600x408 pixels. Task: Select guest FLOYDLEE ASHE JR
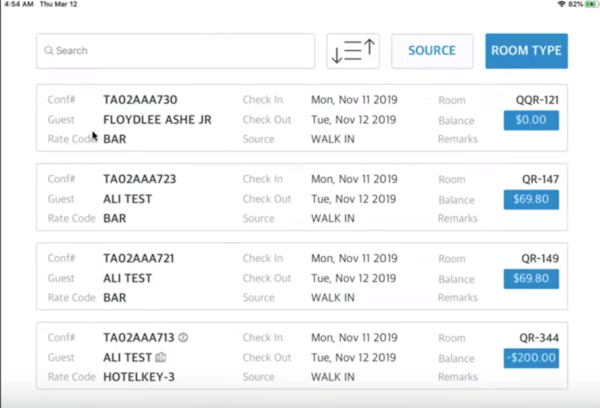coord(157,120)
